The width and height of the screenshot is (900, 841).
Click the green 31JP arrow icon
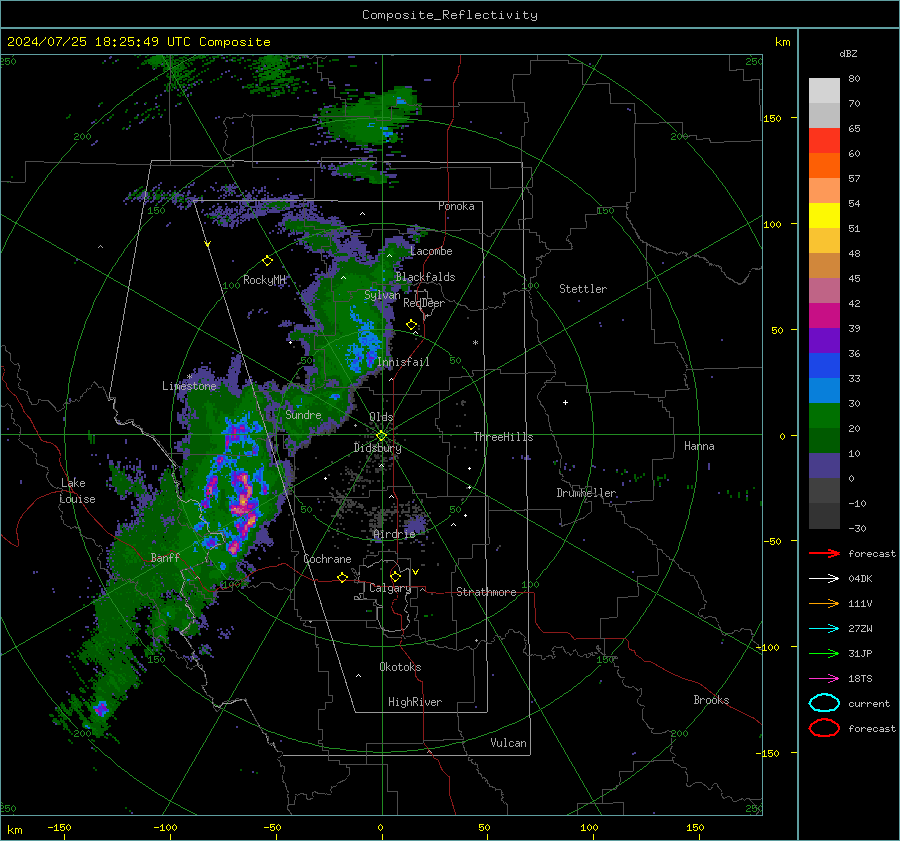[824, 653]
